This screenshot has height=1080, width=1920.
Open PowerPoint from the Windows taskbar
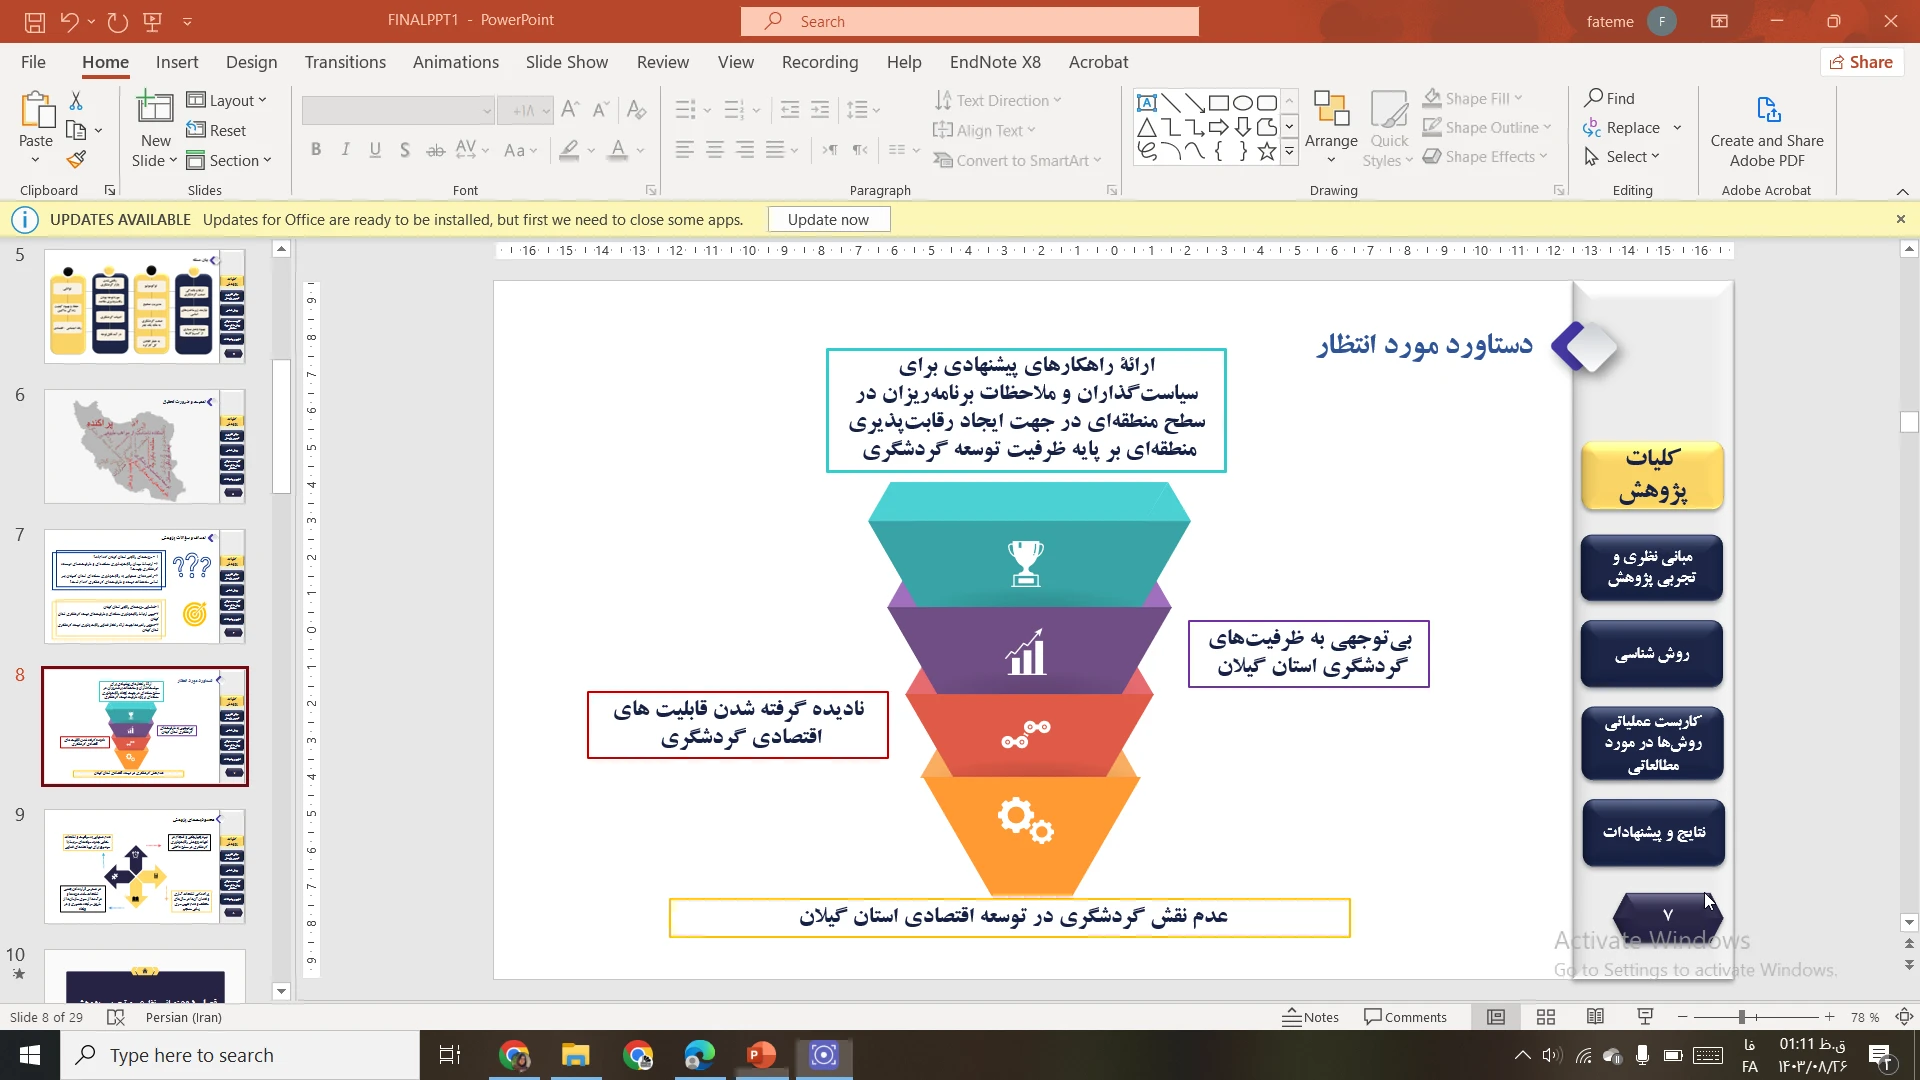pos(761,1055)
